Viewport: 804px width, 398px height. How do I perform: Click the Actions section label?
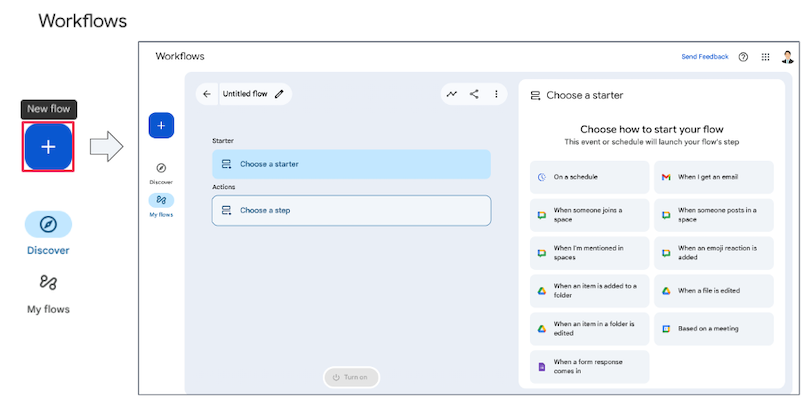point(224,187)
